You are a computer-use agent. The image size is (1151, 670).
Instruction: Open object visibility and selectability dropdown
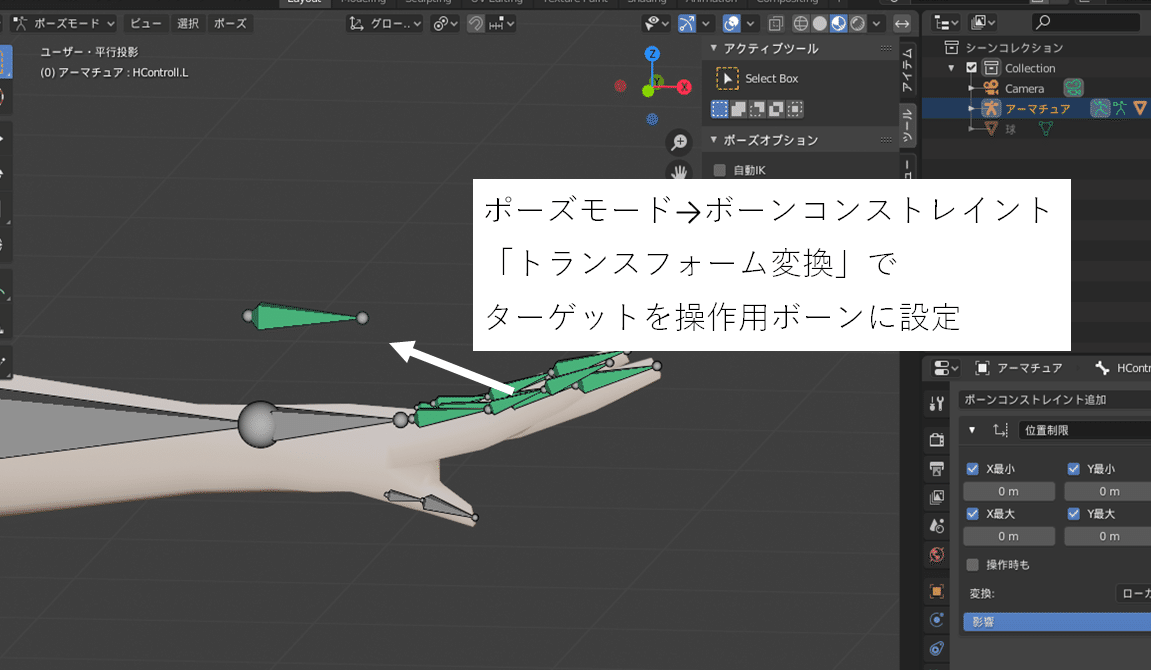pyautogui.click(x=656, y=23)
